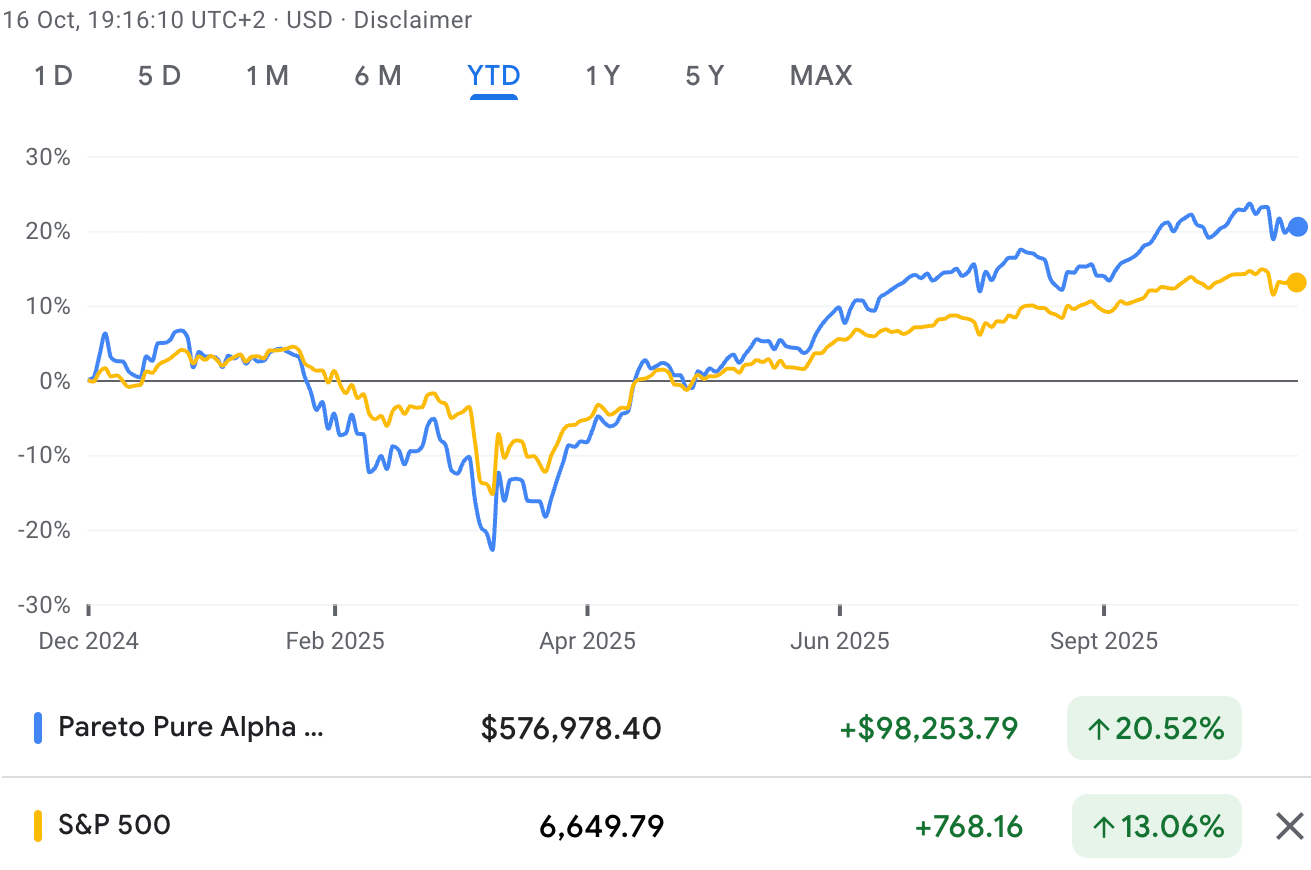Select the 1D time range tab

(53, 75)
